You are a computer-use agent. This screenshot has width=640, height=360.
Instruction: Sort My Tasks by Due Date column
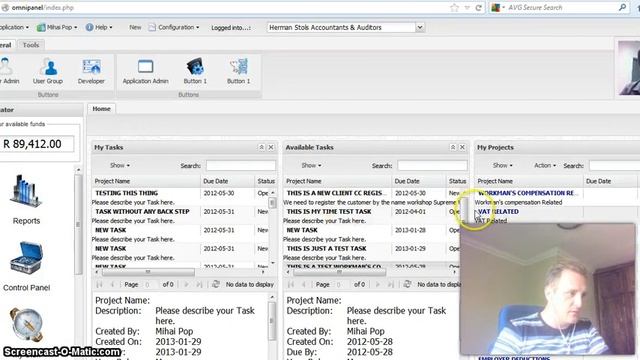point(227,181)
